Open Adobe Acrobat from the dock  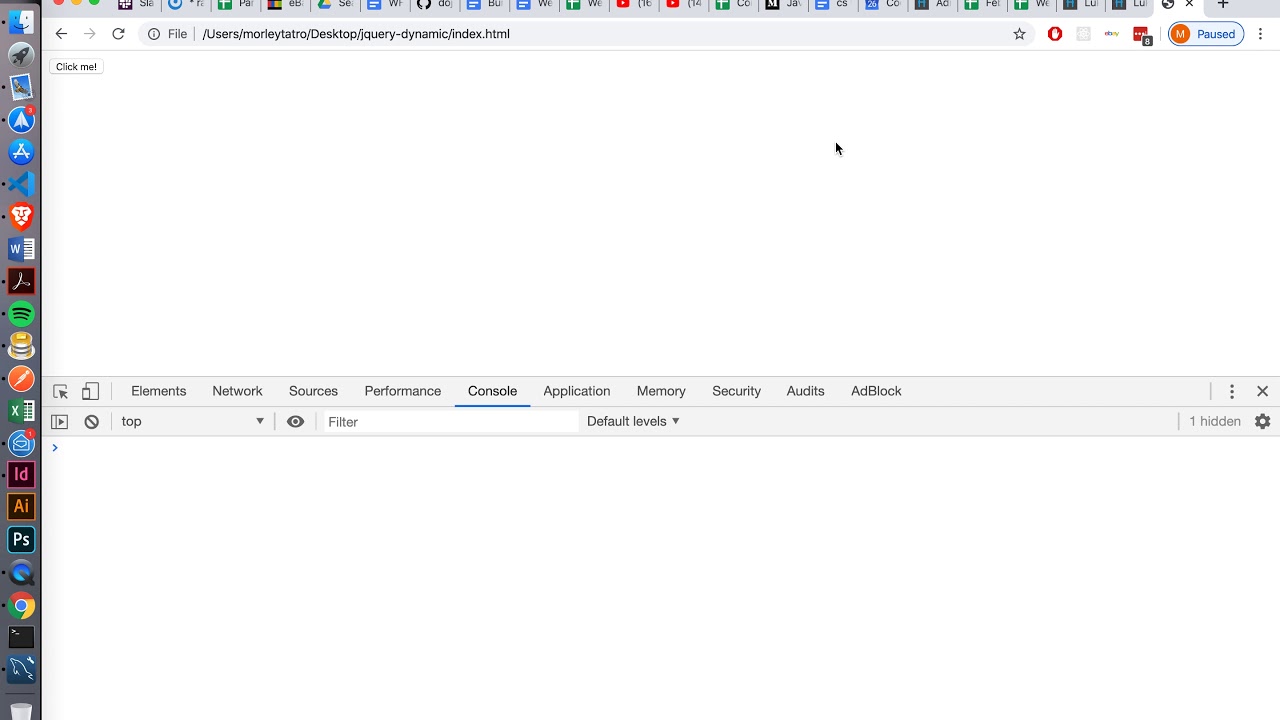coord(21,281)
